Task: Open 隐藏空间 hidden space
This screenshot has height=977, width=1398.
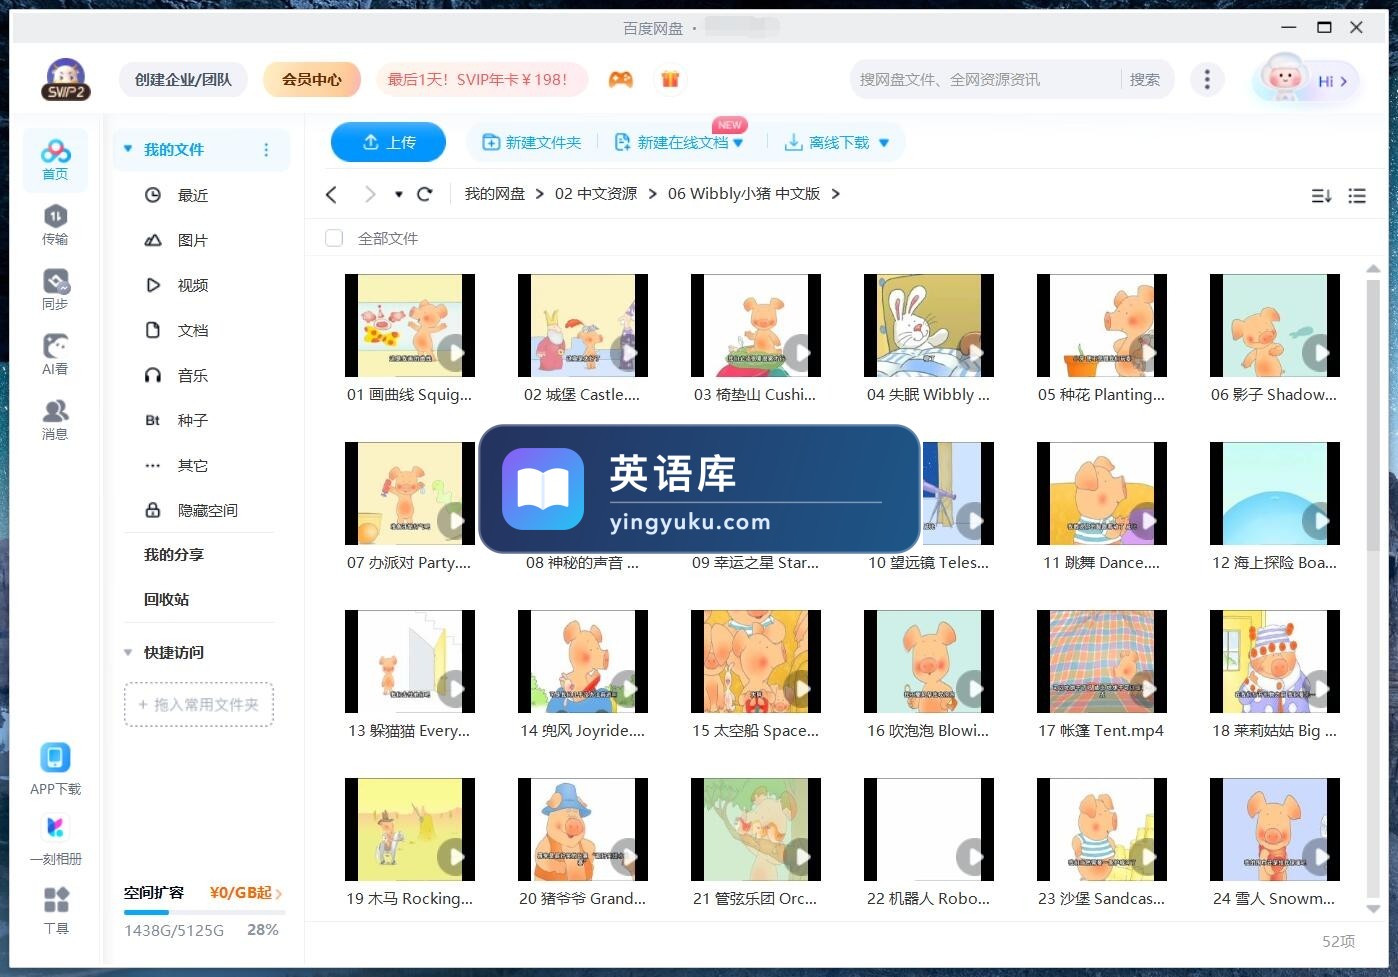Action: [x=208, y=510]
